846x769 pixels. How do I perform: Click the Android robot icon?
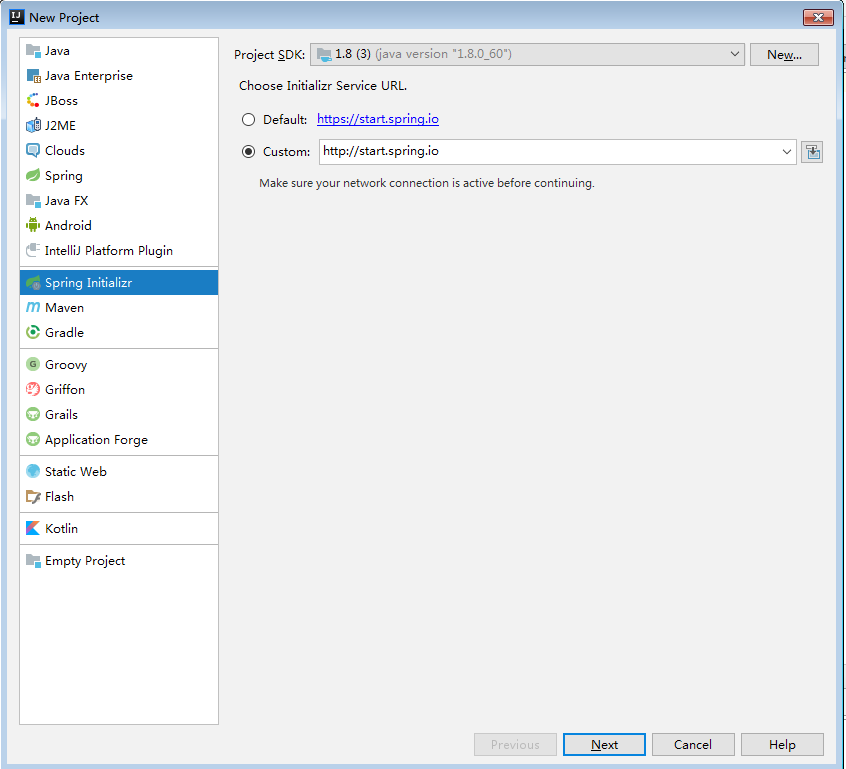coord(33,225)
